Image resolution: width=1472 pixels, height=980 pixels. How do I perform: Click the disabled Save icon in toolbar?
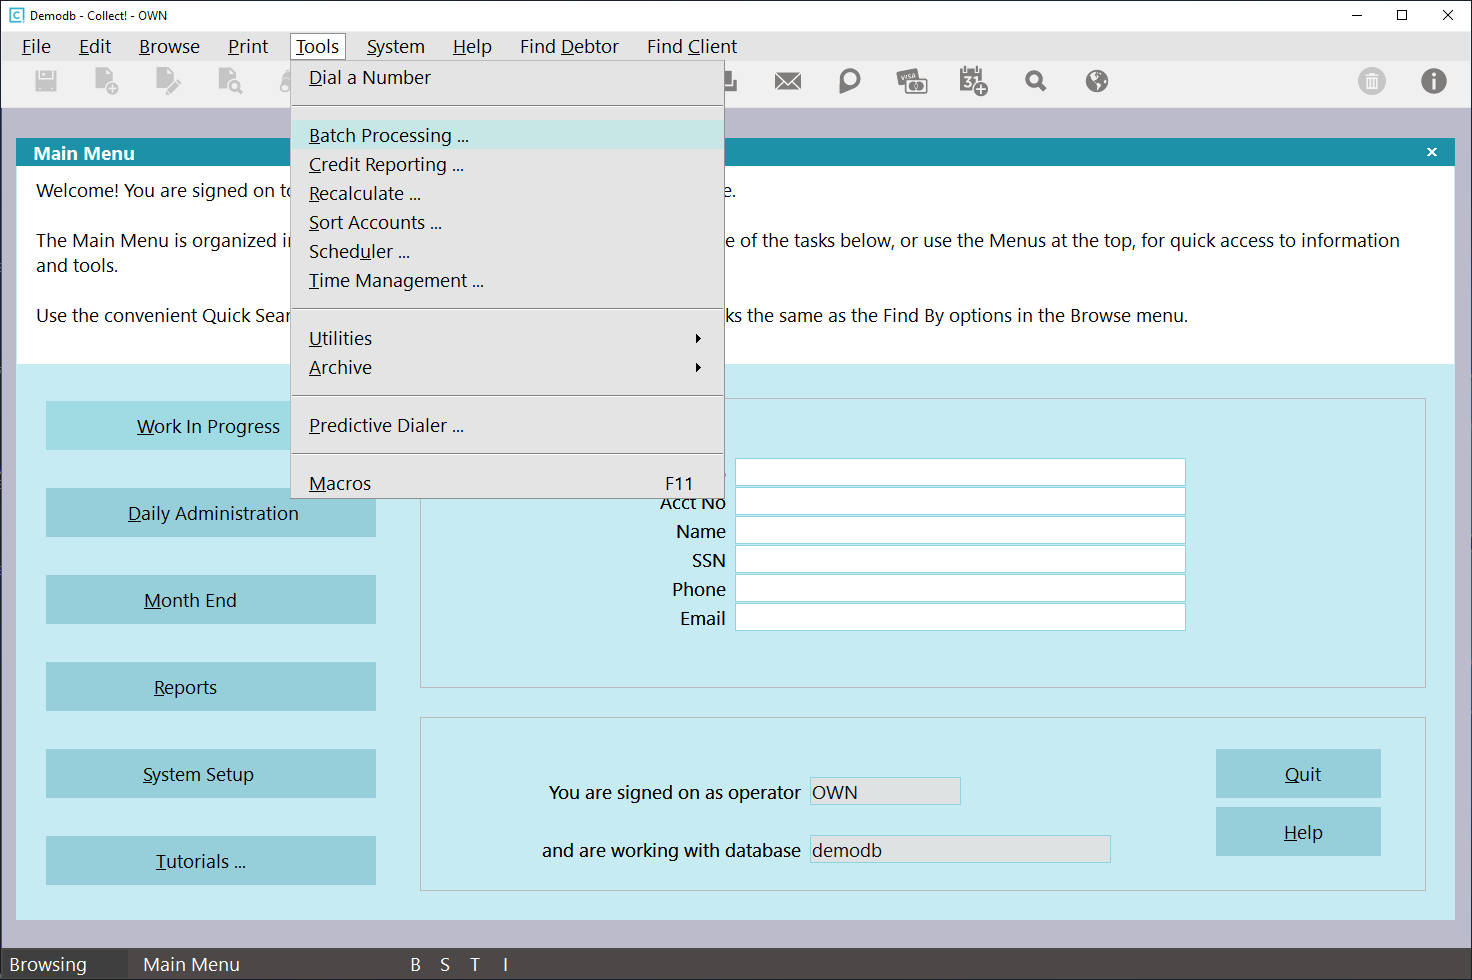click(46, 81)
